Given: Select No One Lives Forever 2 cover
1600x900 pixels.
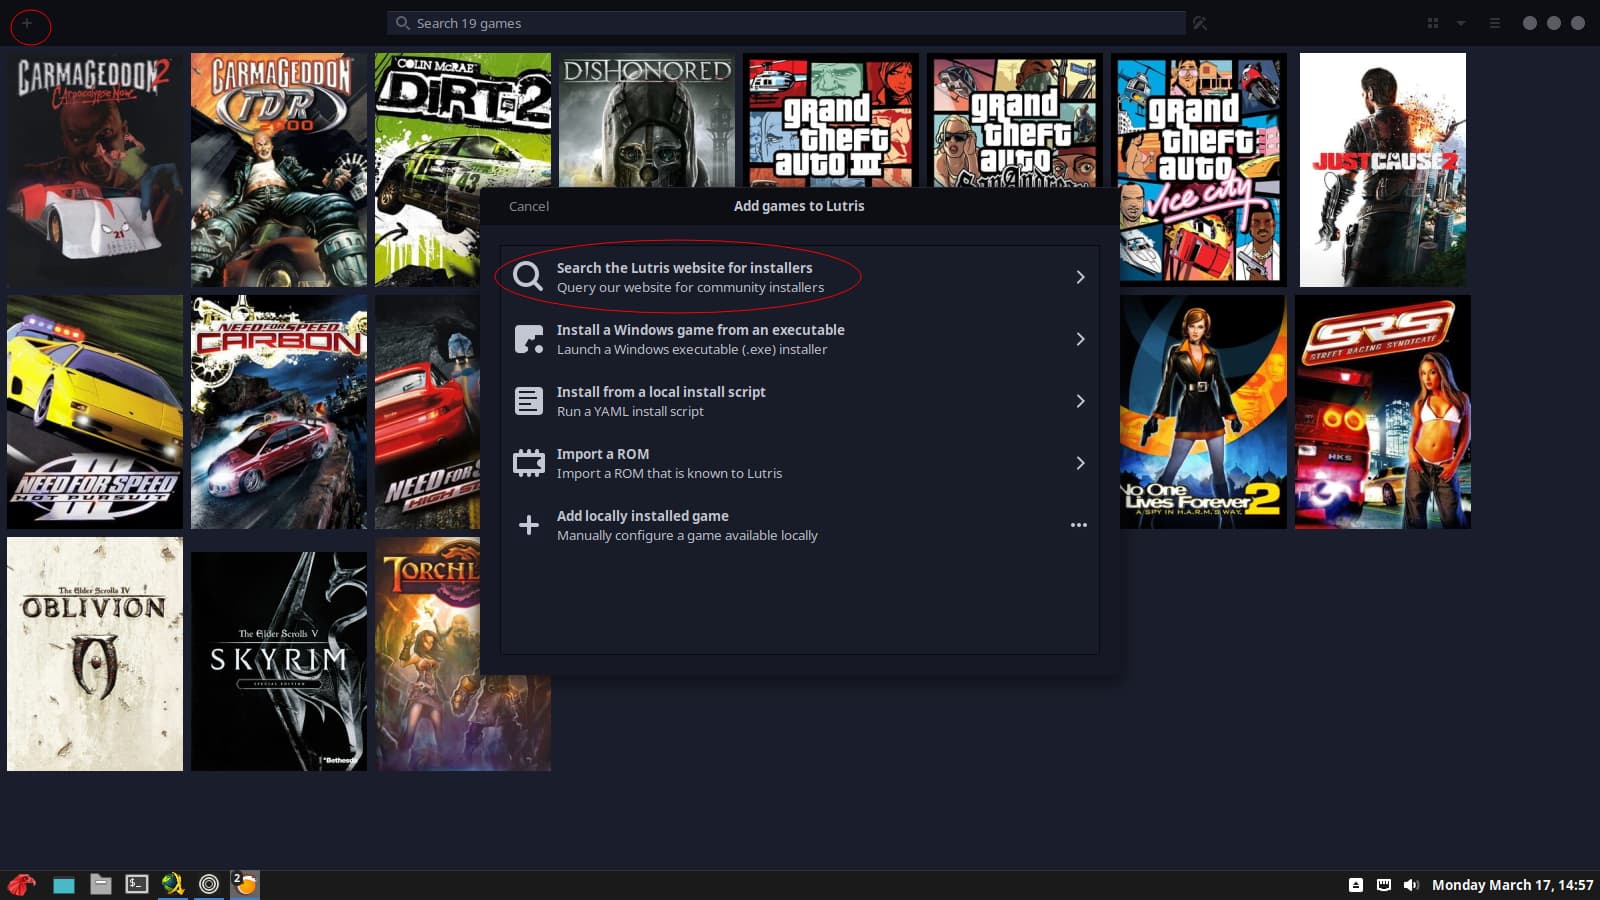Looking at the screenshot, I should coord(1203,412).
